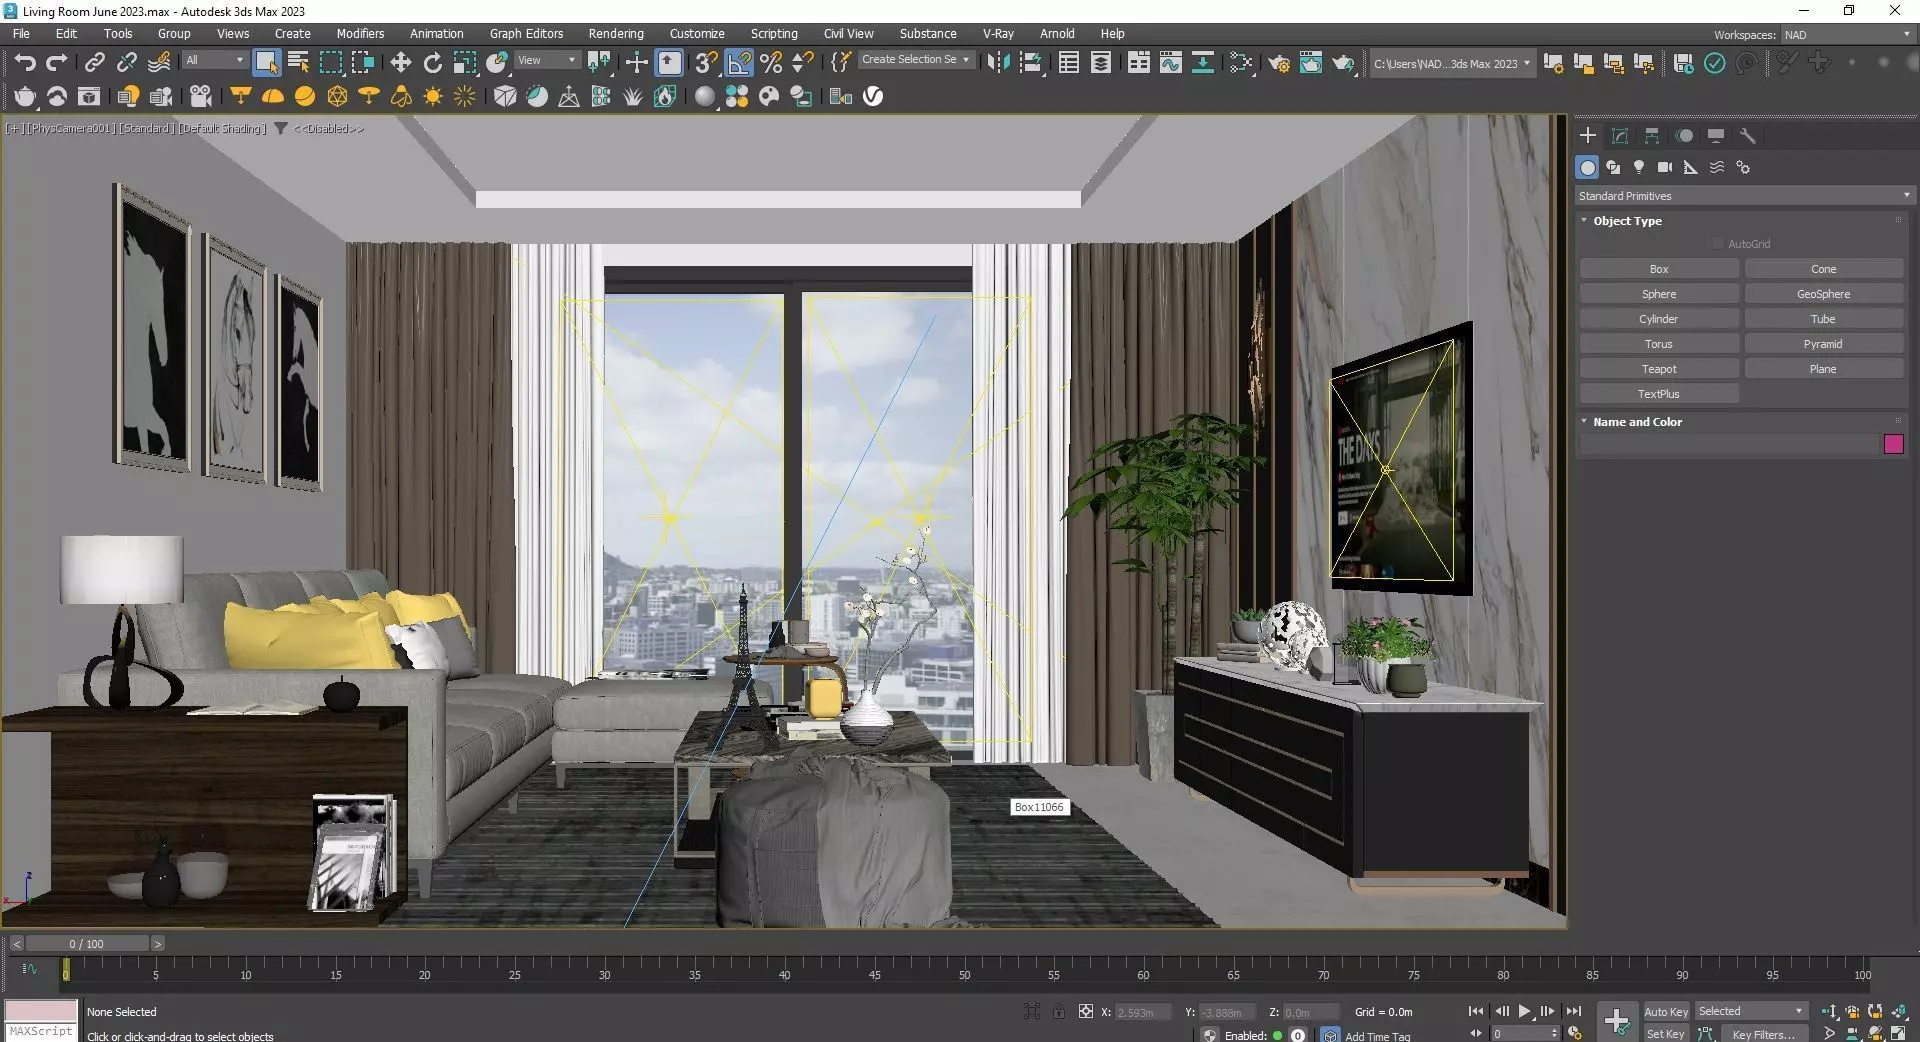The image size is (1920, 1042).
Task: Open Select by Name list icon
Action: pos(298,63)
